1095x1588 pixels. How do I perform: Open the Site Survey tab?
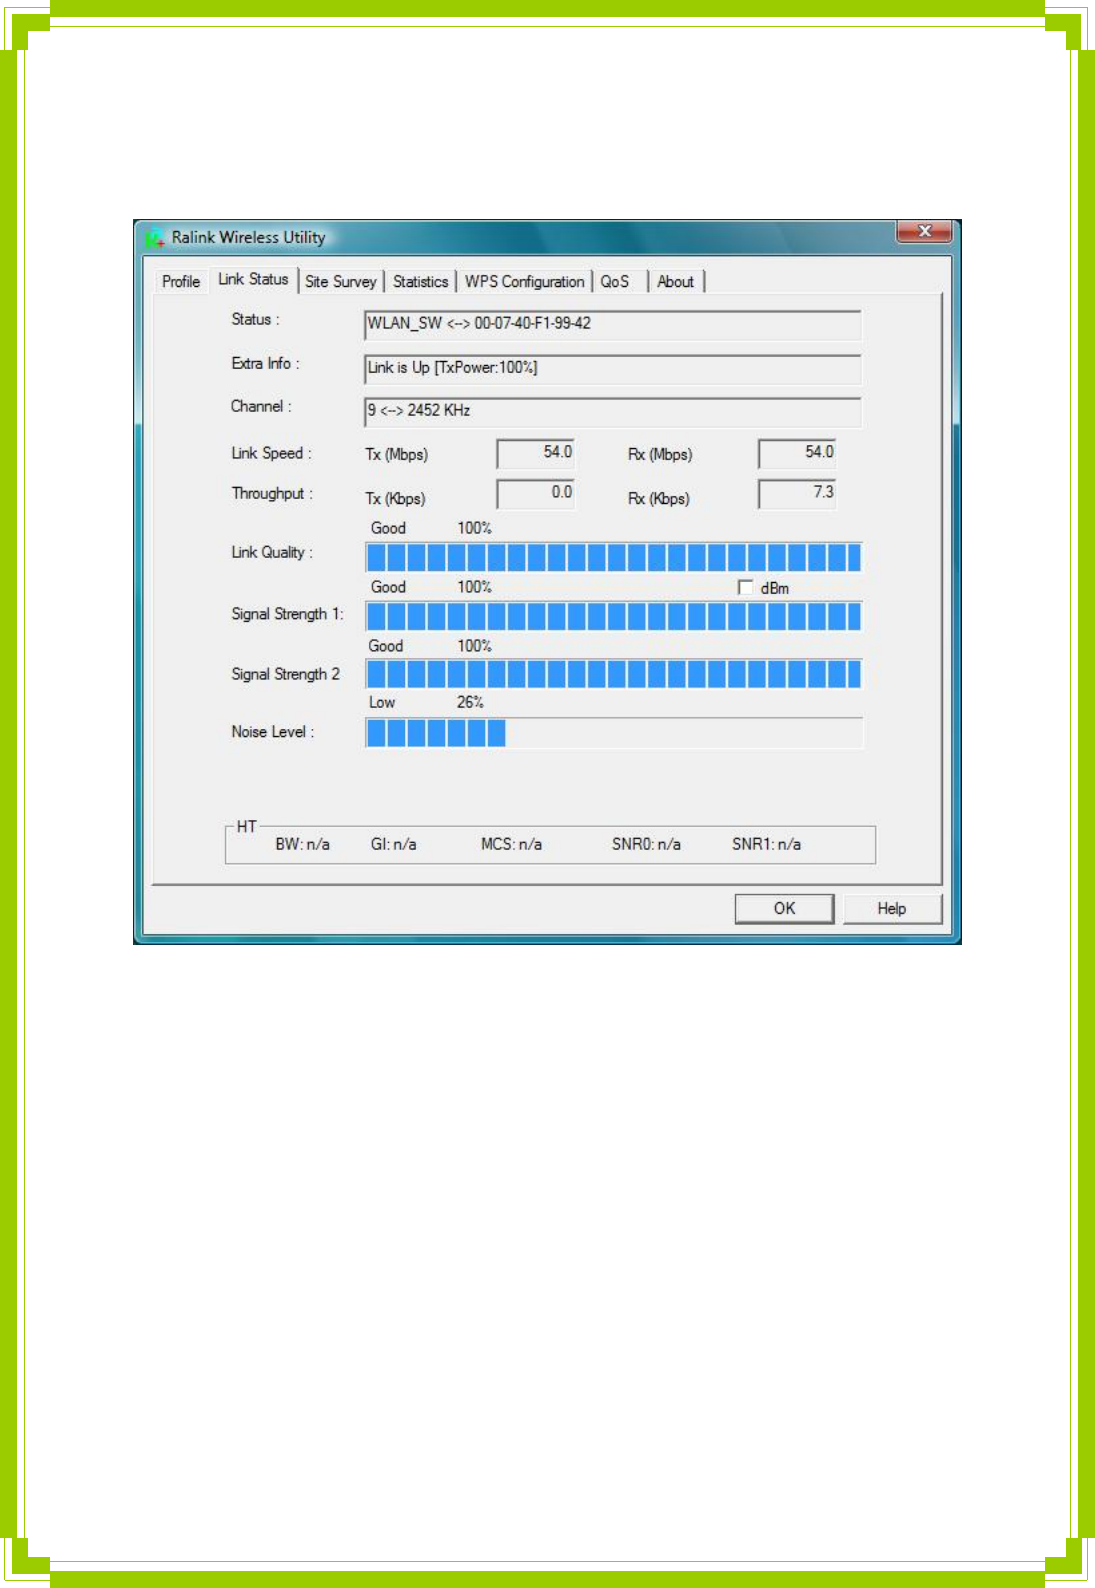tap(341, 282)
